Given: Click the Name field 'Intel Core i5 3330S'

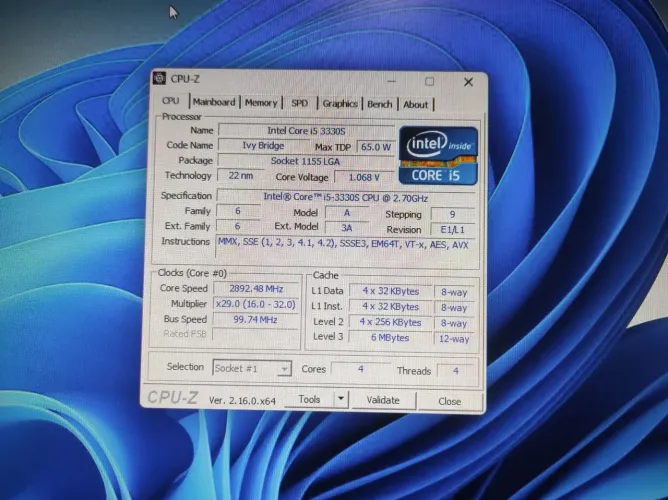Looking at the screenshot, I should (306, 131).
